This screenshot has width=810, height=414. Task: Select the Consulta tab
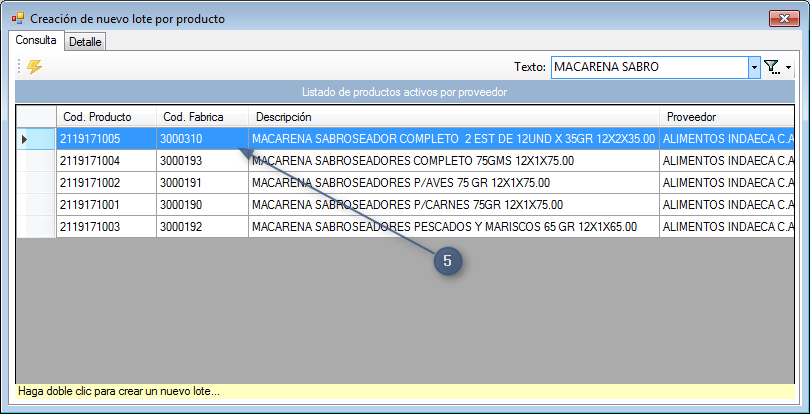tap(36, 40)
